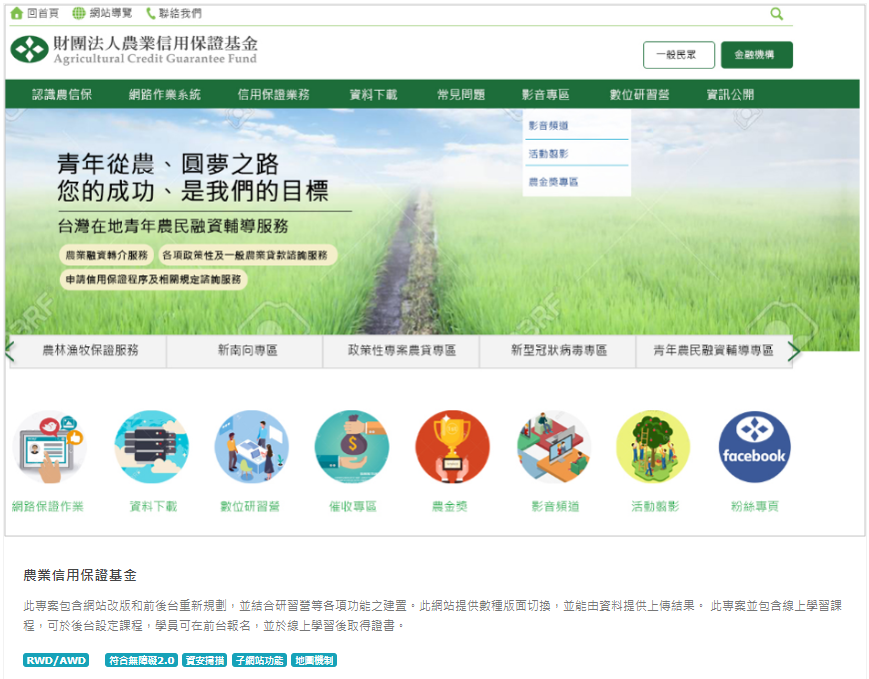Click the left carousel arrow
The width and height of the screenshot is (869, 679).
tap(10, 351)
